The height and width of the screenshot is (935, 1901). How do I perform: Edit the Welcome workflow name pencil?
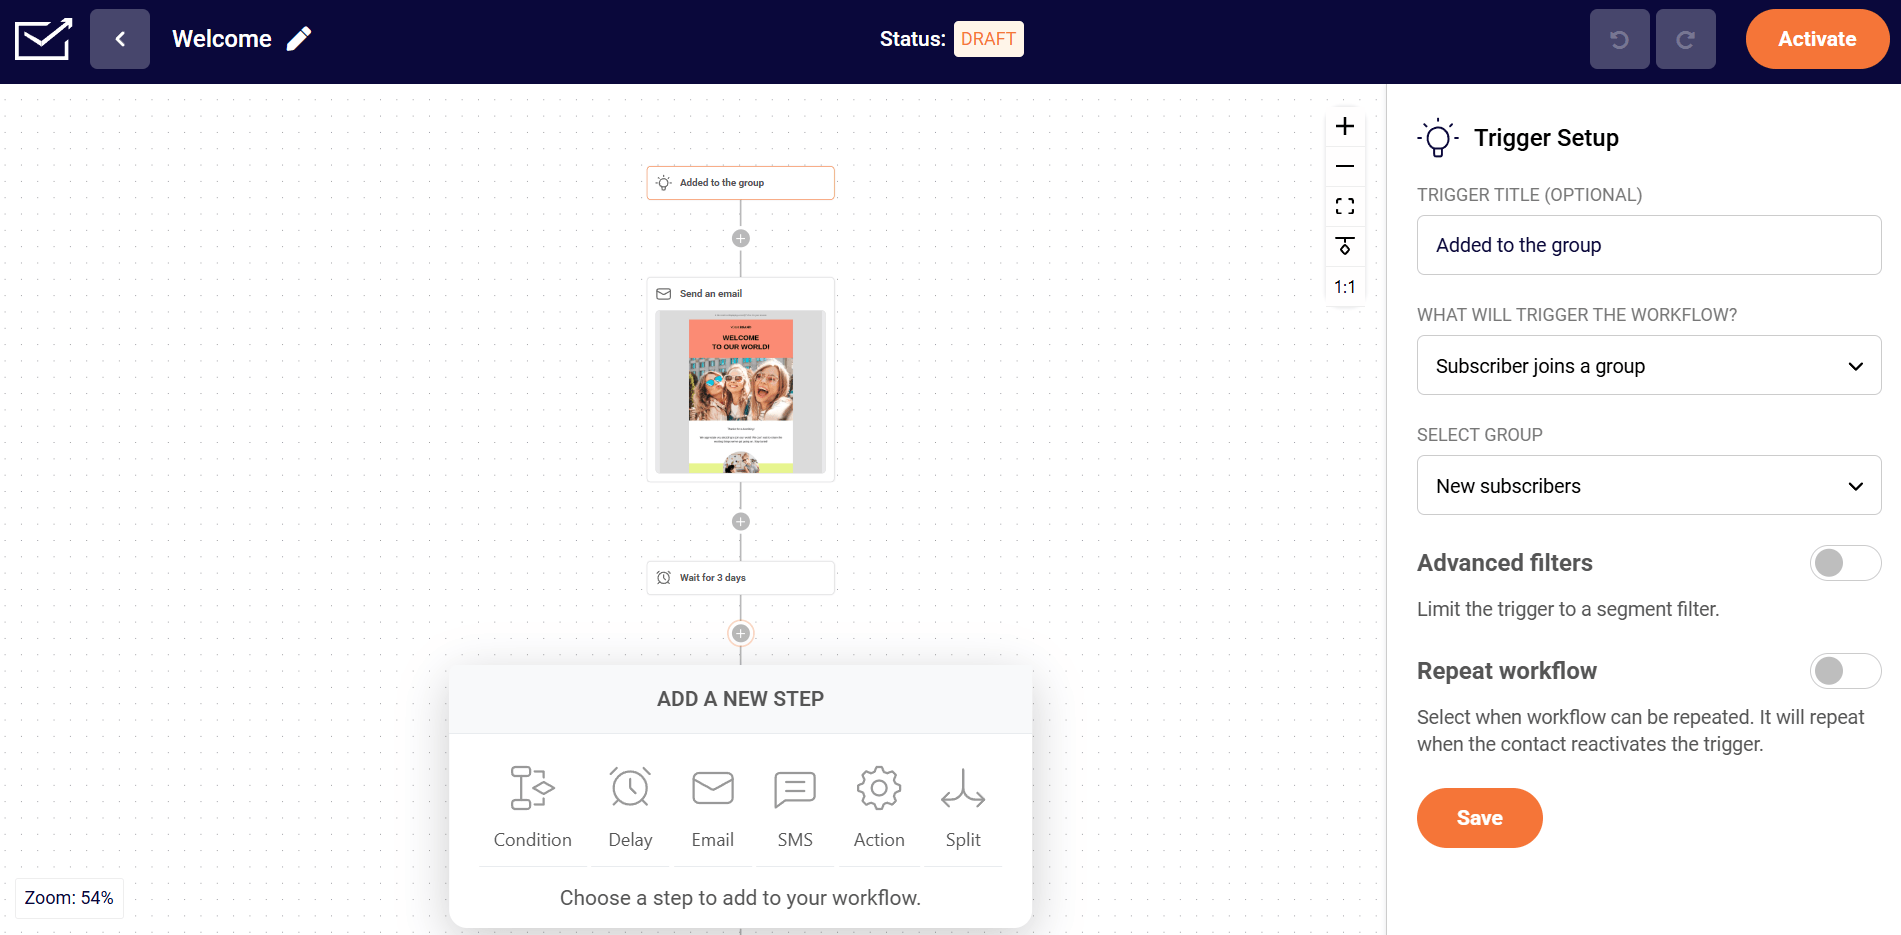(299, 39)
